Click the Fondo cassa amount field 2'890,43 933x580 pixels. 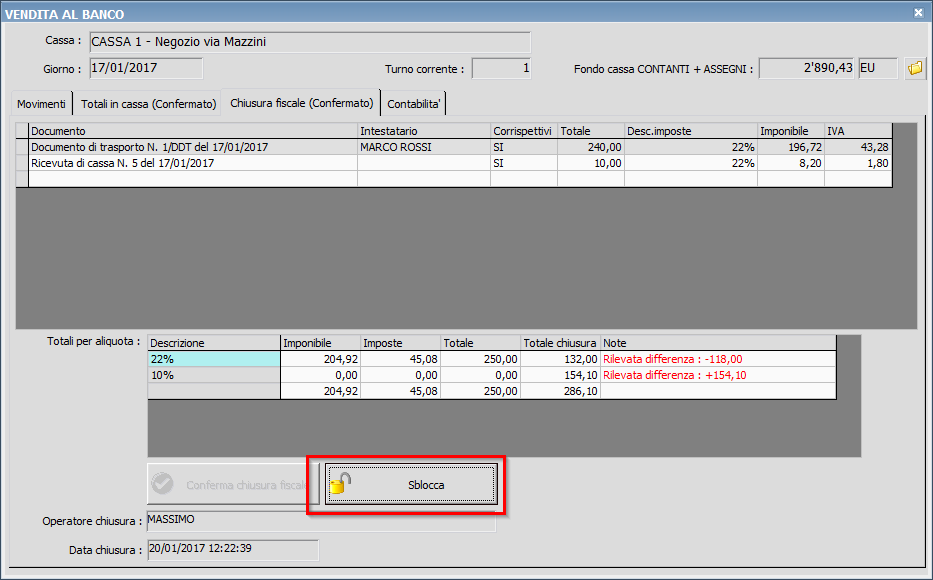pyautogui.click(x=807, y=68)
